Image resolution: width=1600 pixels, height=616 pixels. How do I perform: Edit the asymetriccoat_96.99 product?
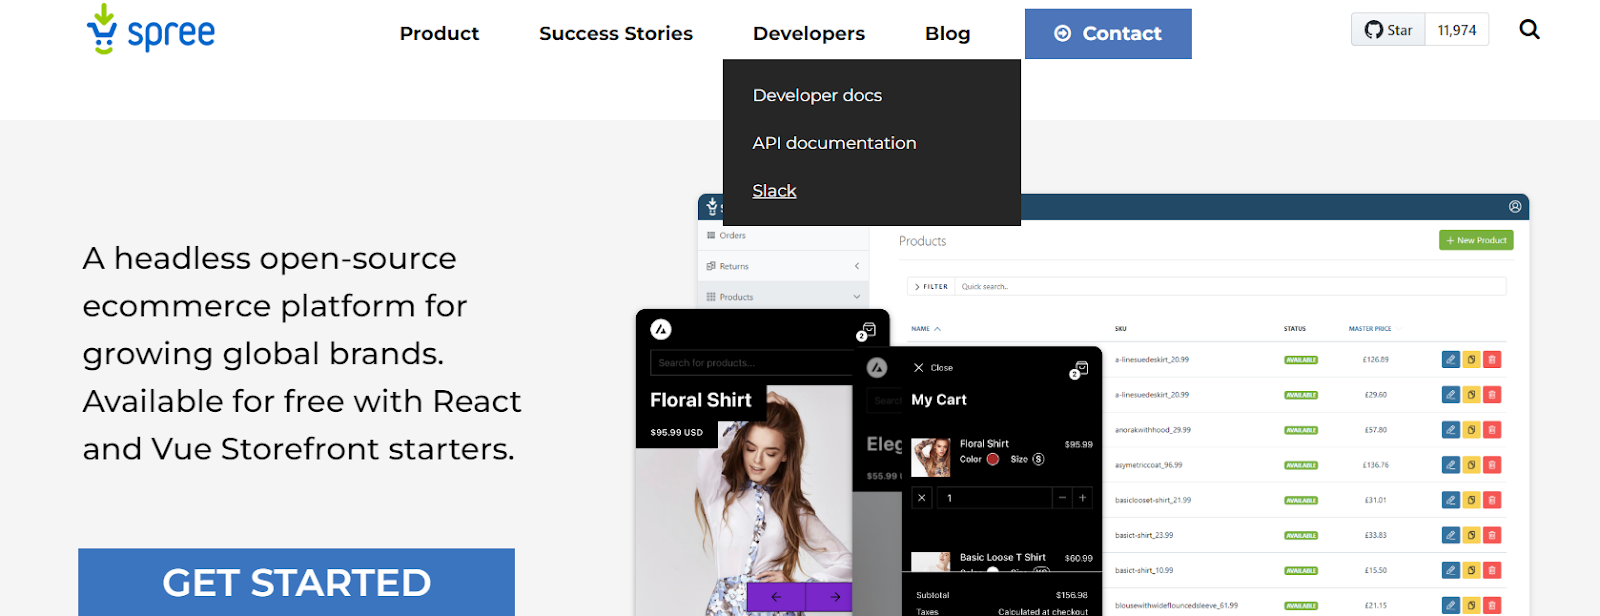pyautogui.click(x=1451, y=465)
